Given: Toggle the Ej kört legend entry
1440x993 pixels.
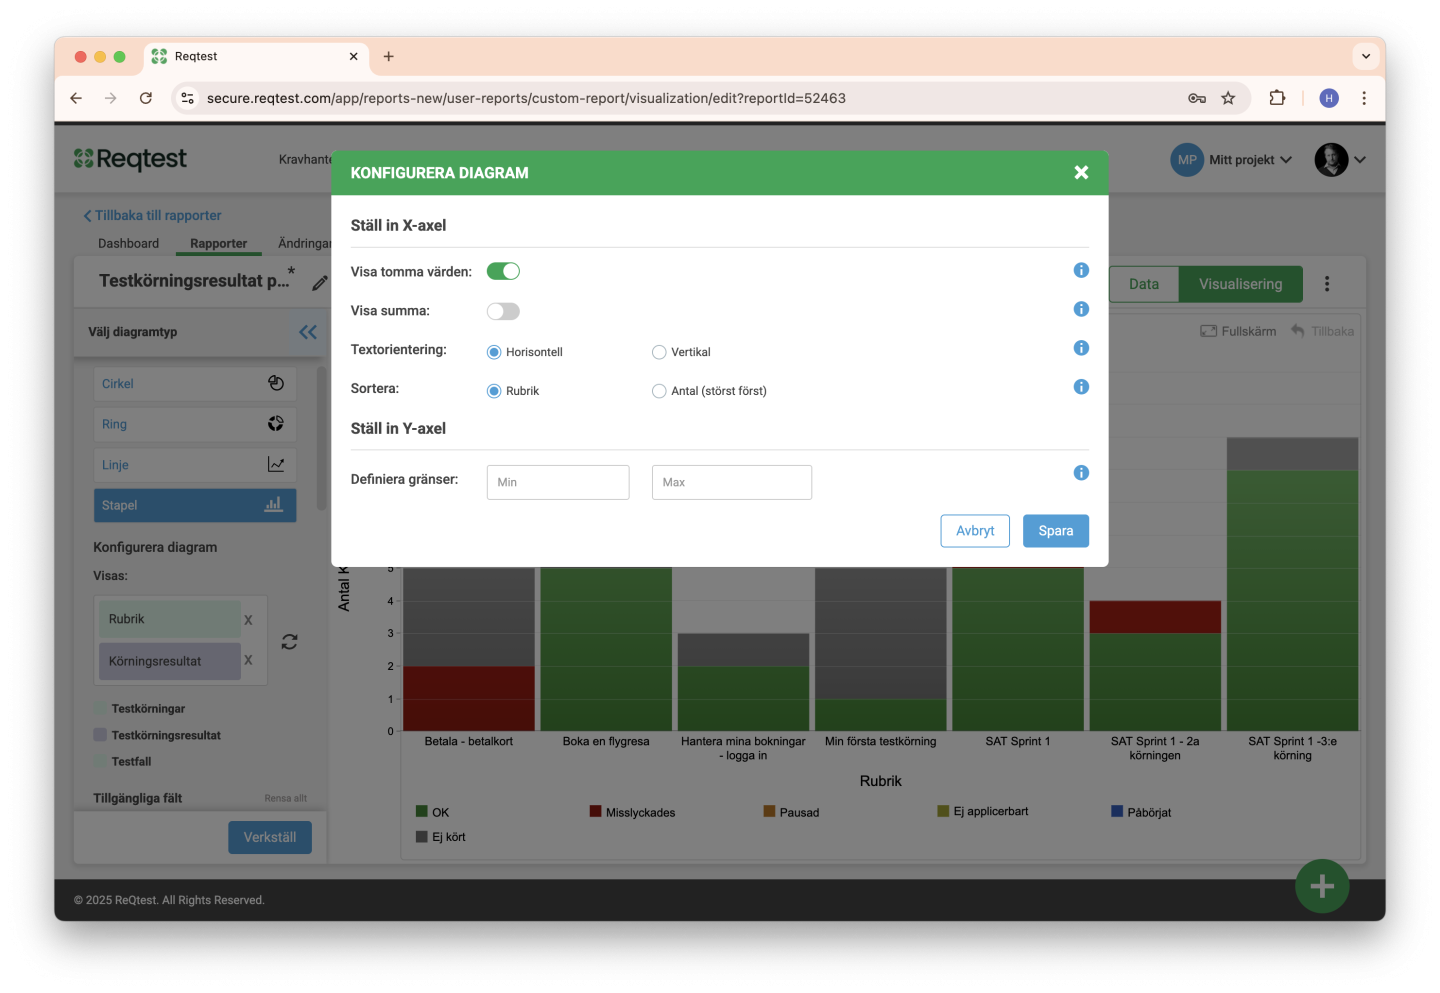Looking at the screenshot, I should tap(441, 837).
